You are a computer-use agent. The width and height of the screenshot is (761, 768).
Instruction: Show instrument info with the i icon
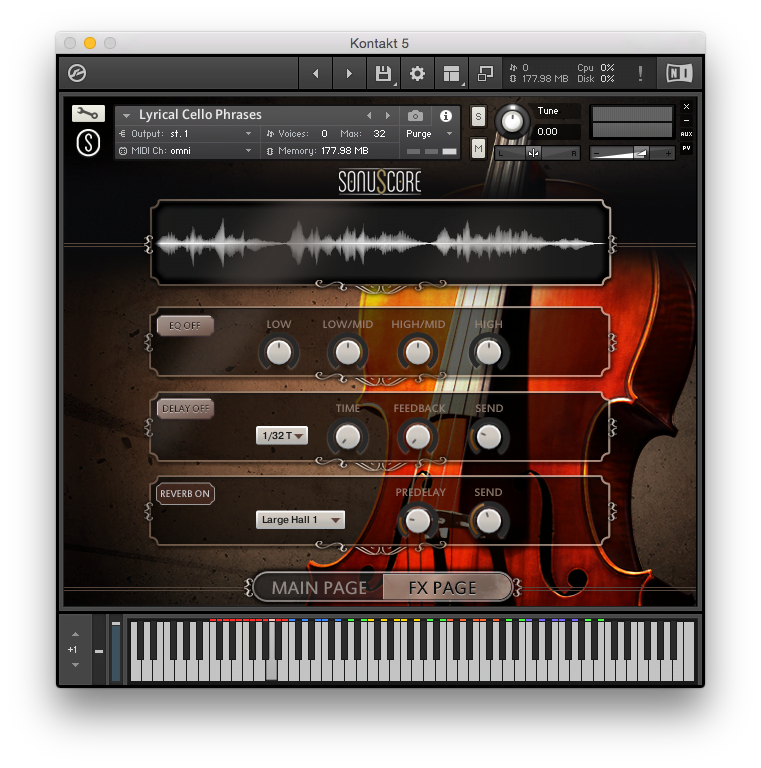click(x=446, y=116)
